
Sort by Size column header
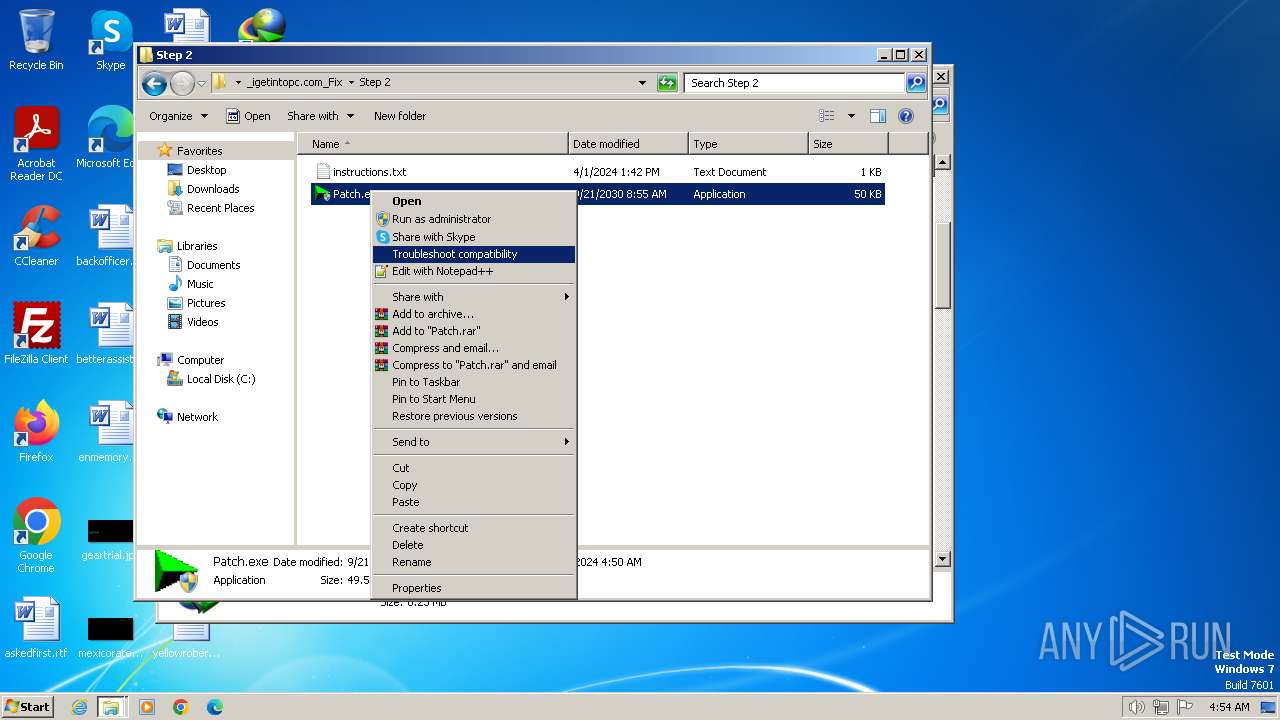(x=848, y=144)
